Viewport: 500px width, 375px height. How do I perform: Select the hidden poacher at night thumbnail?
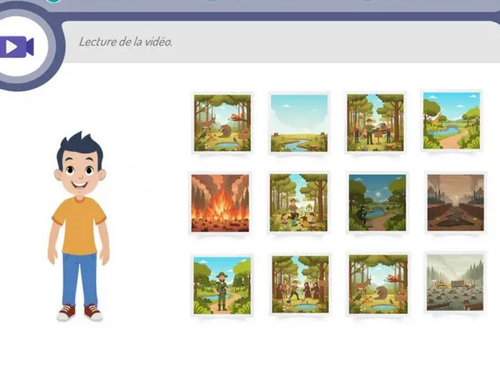(x=377, y=202)
